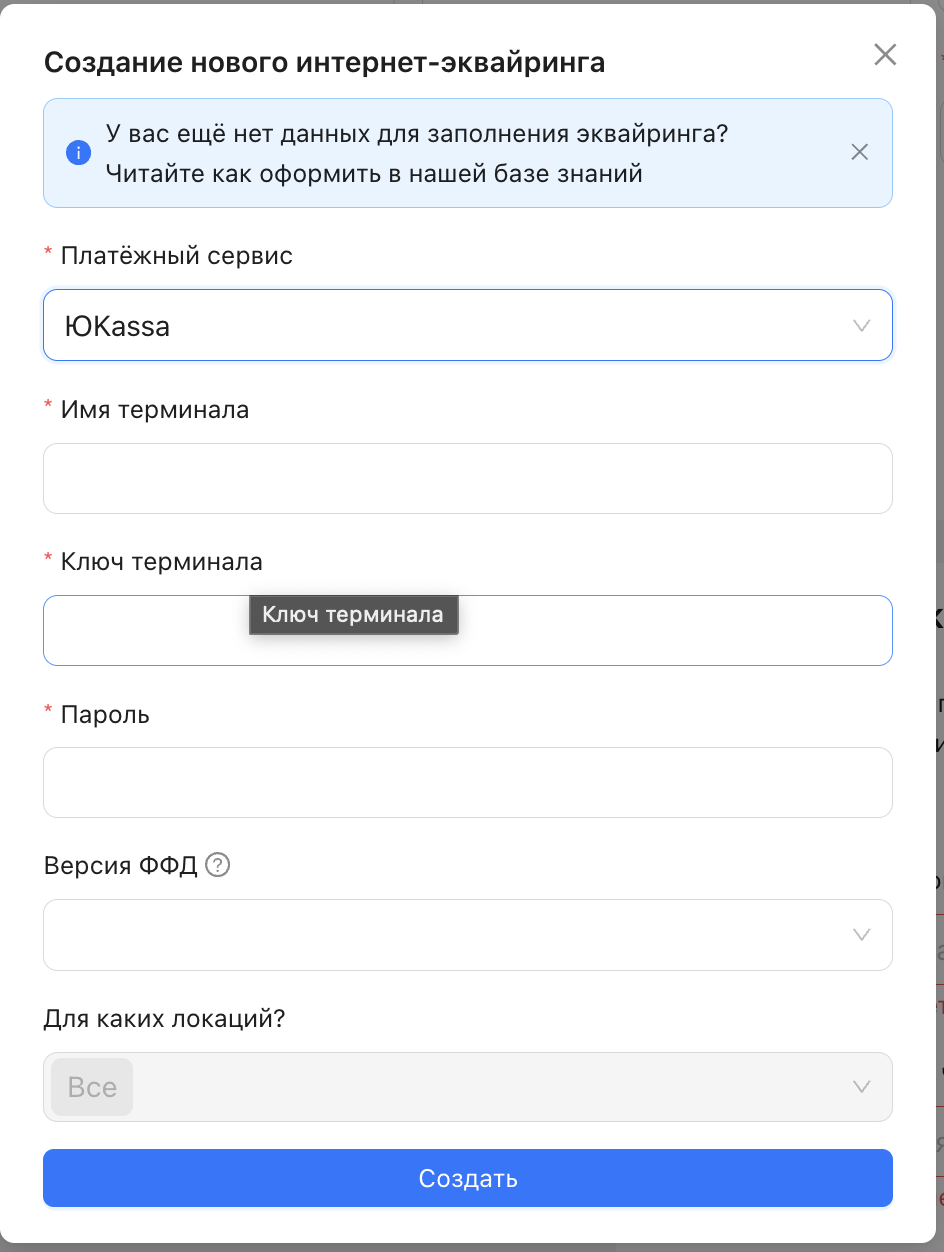Click the Версия ФФД label text

pos(121,865)
